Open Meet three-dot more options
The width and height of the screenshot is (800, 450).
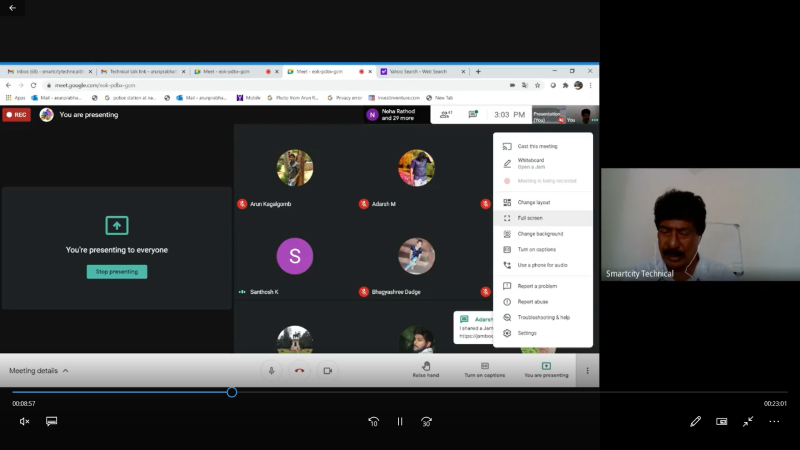pos(587,370)
